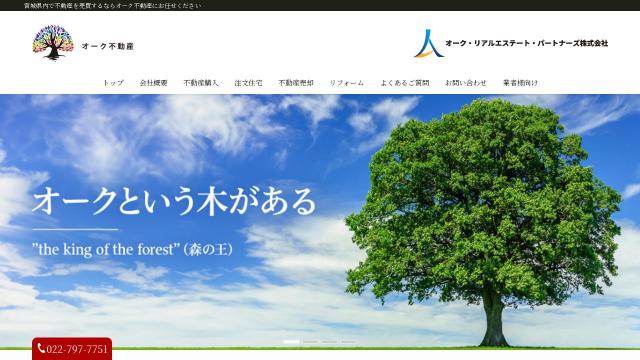640x360 pixels.
Task: Select the リフォーム menu item
Action: (x=347, y=83)
